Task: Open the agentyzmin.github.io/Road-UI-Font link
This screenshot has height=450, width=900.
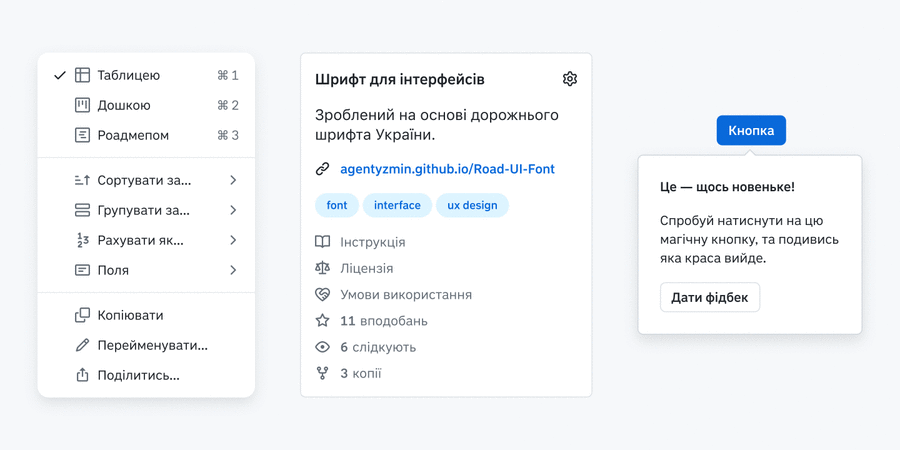Action: [447, 169]
